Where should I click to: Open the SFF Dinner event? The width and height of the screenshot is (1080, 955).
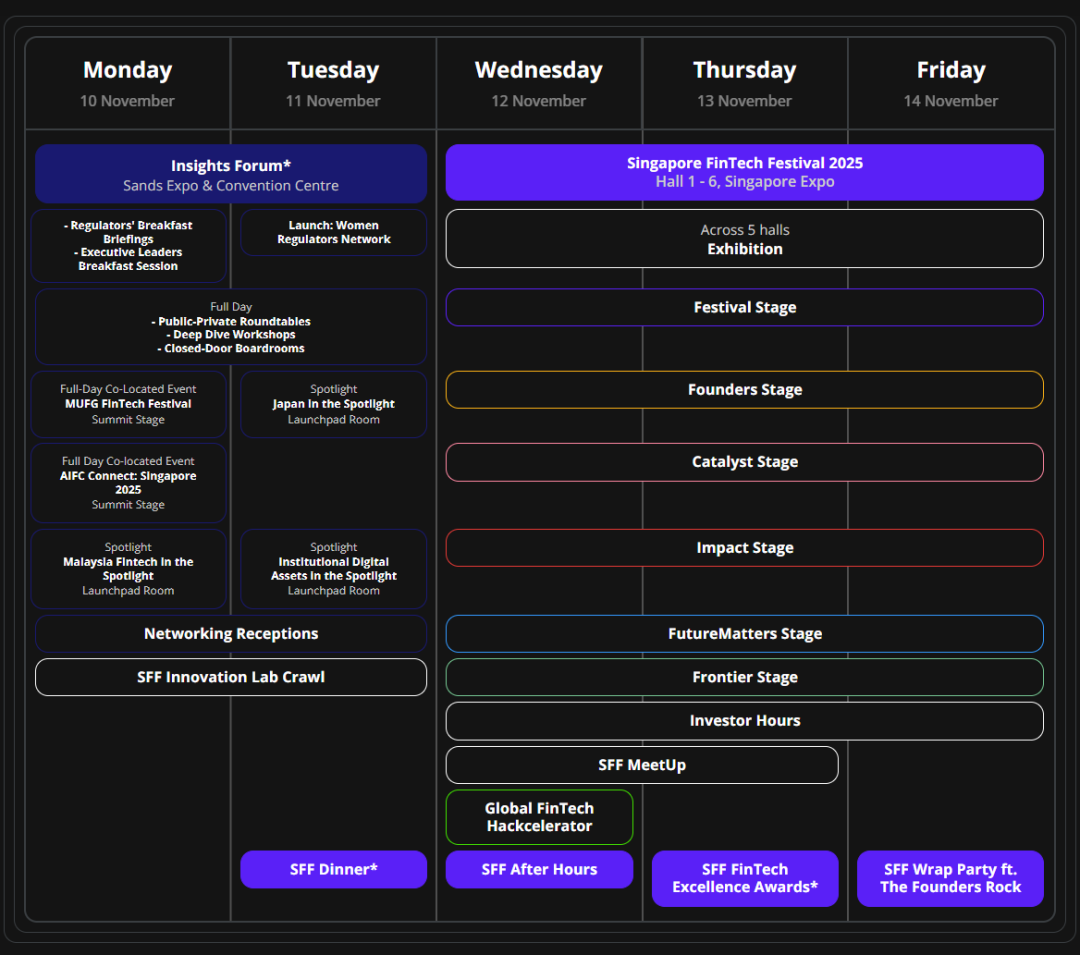pyautogui.click(x=333, y=869)
